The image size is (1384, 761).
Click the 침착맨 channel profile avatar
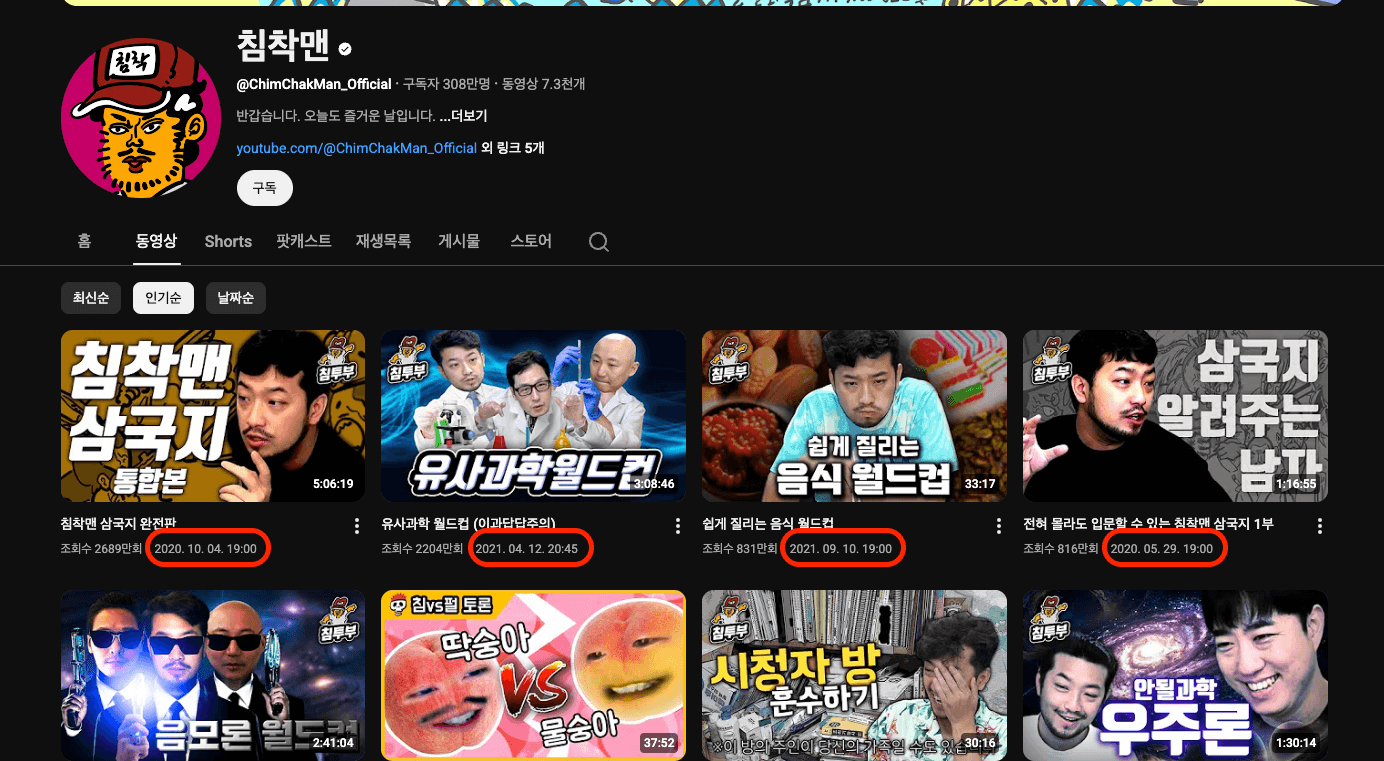coord(141,118)
